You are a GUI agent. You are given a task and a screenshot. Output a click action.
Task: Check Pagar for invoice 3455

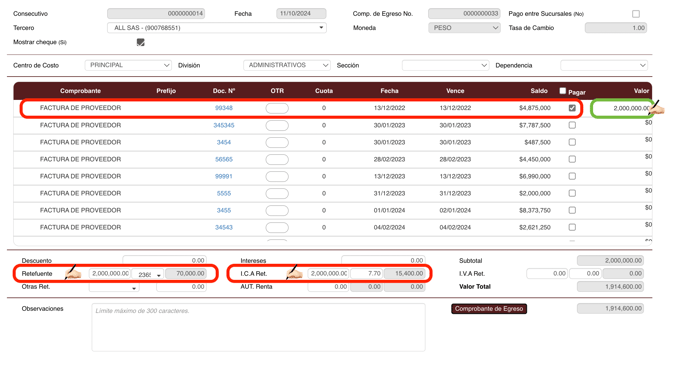[x=572, y=211]
